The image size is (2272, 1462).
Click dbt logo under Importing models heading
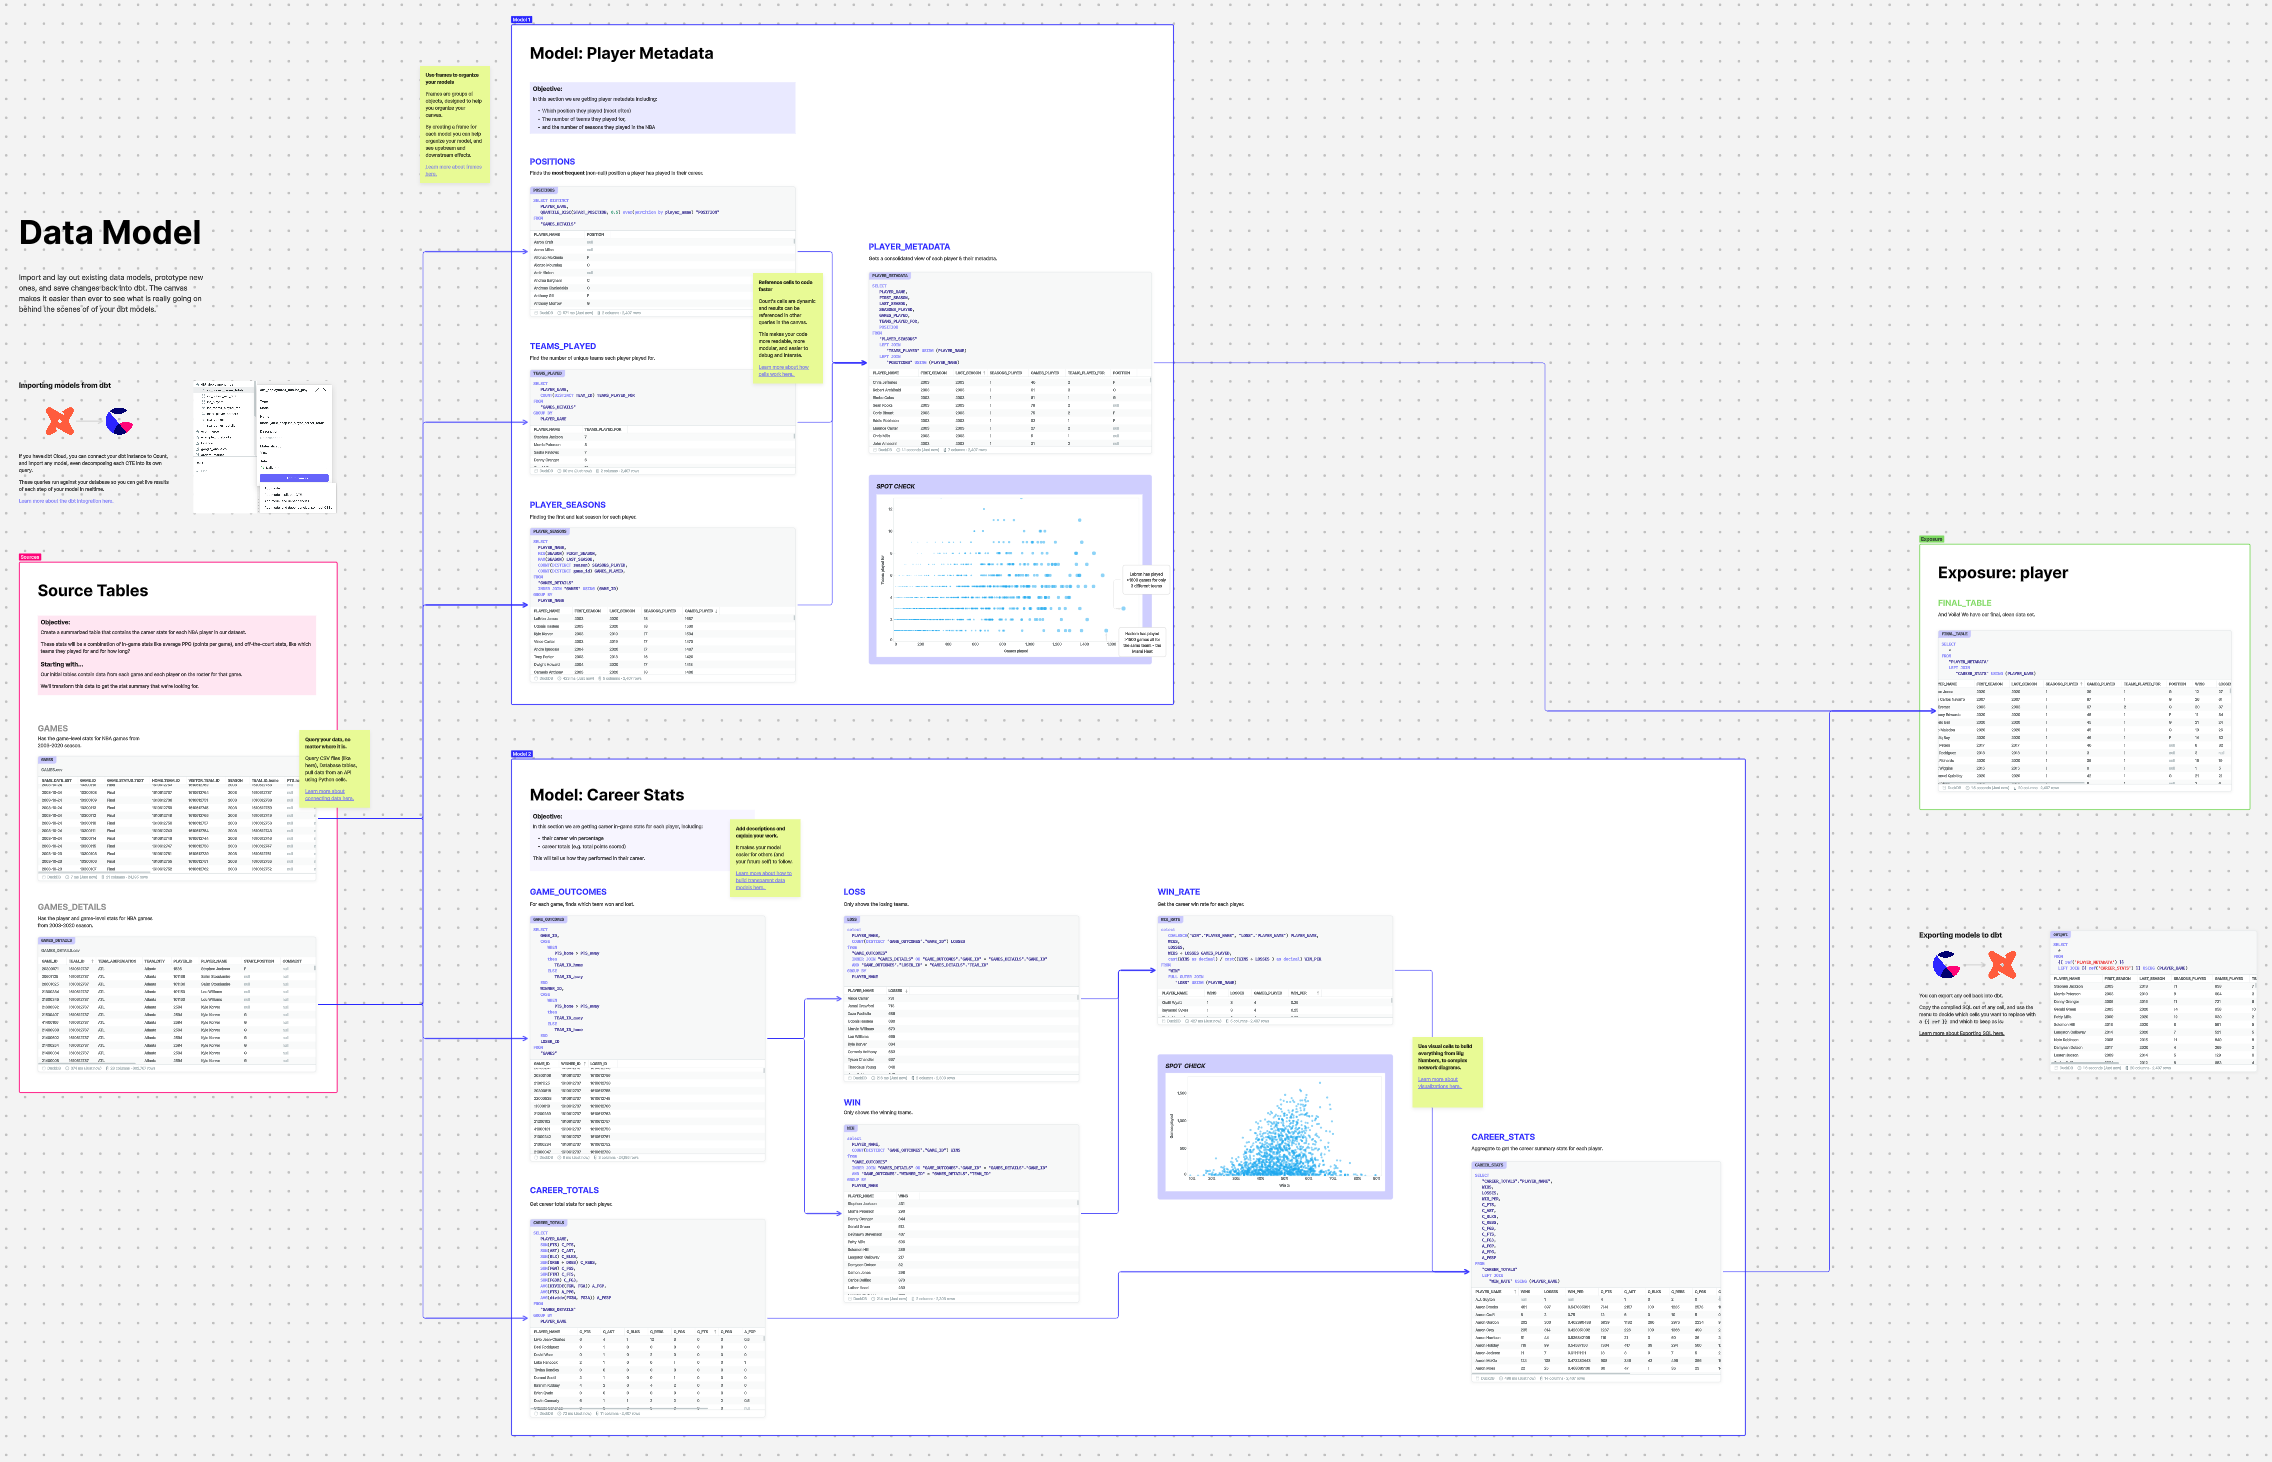[60, 421]
